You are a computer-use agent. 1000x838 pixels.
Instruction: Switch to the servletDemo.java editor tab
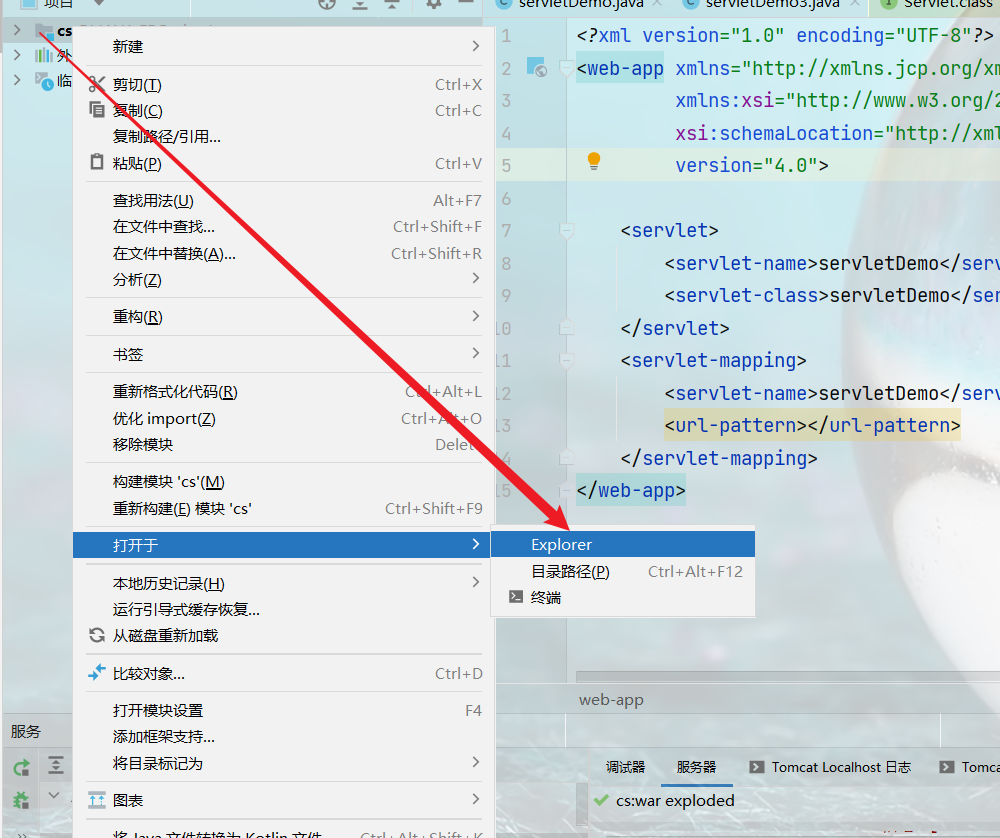[580, 4]
